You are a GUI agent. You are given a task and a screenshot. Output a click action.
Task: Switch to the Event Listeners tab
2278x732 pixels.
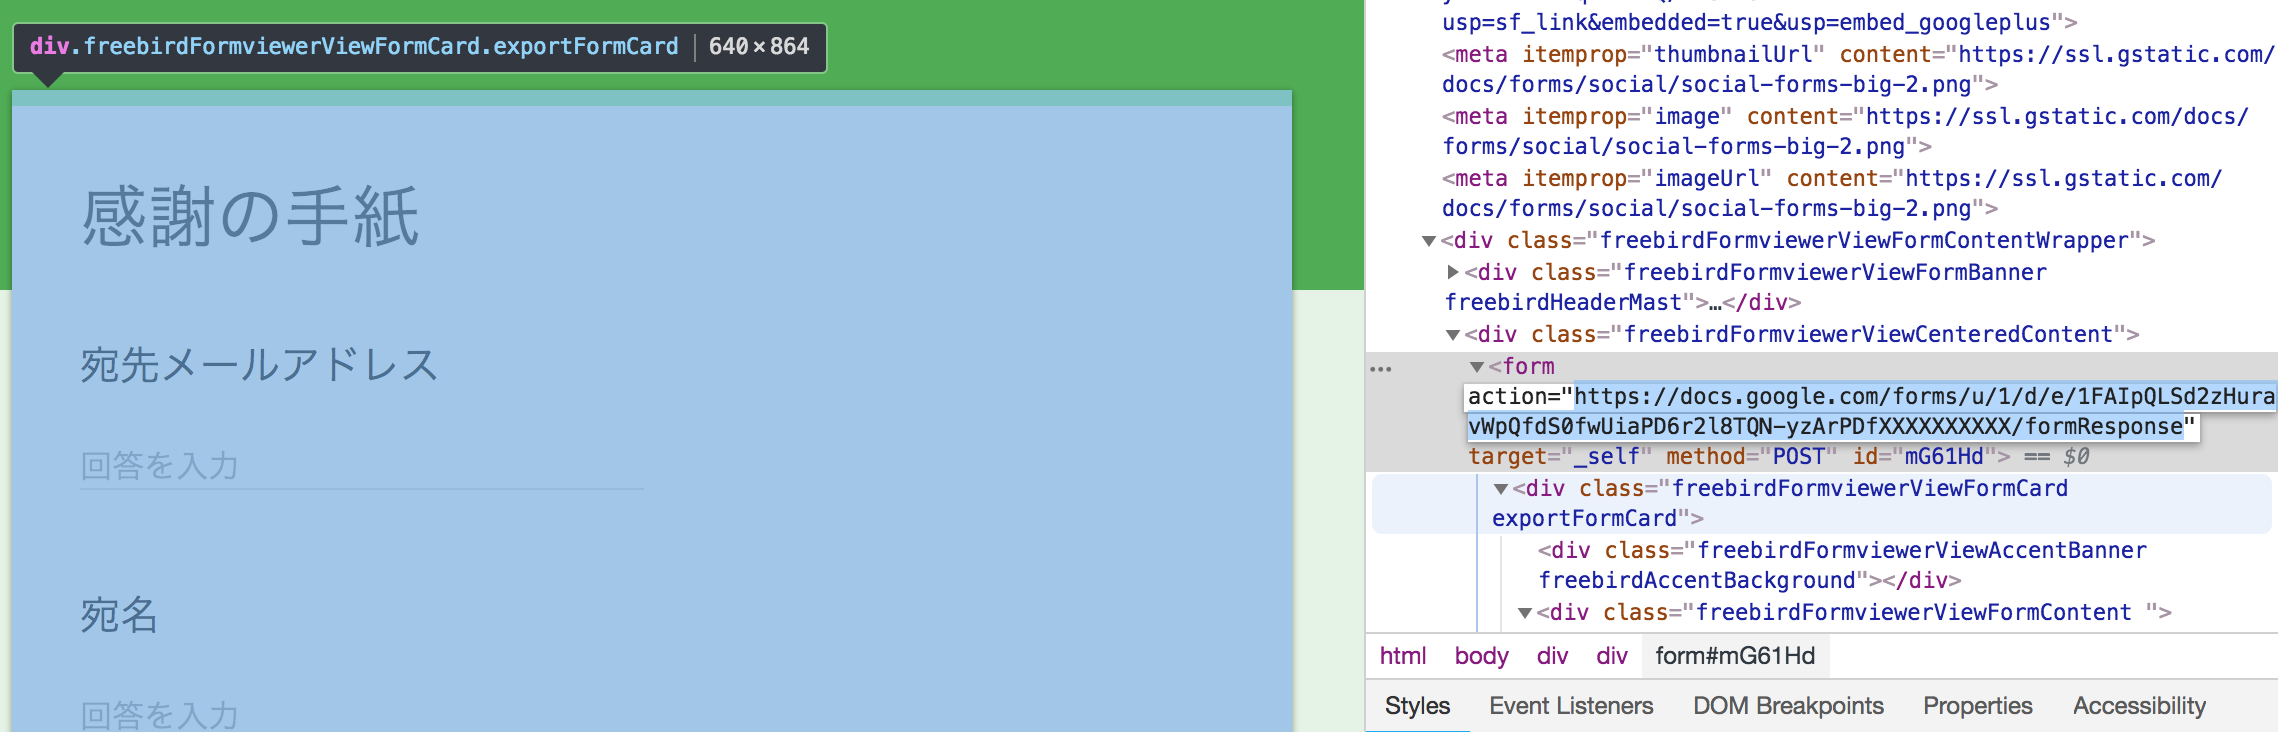coord(1571,706)
